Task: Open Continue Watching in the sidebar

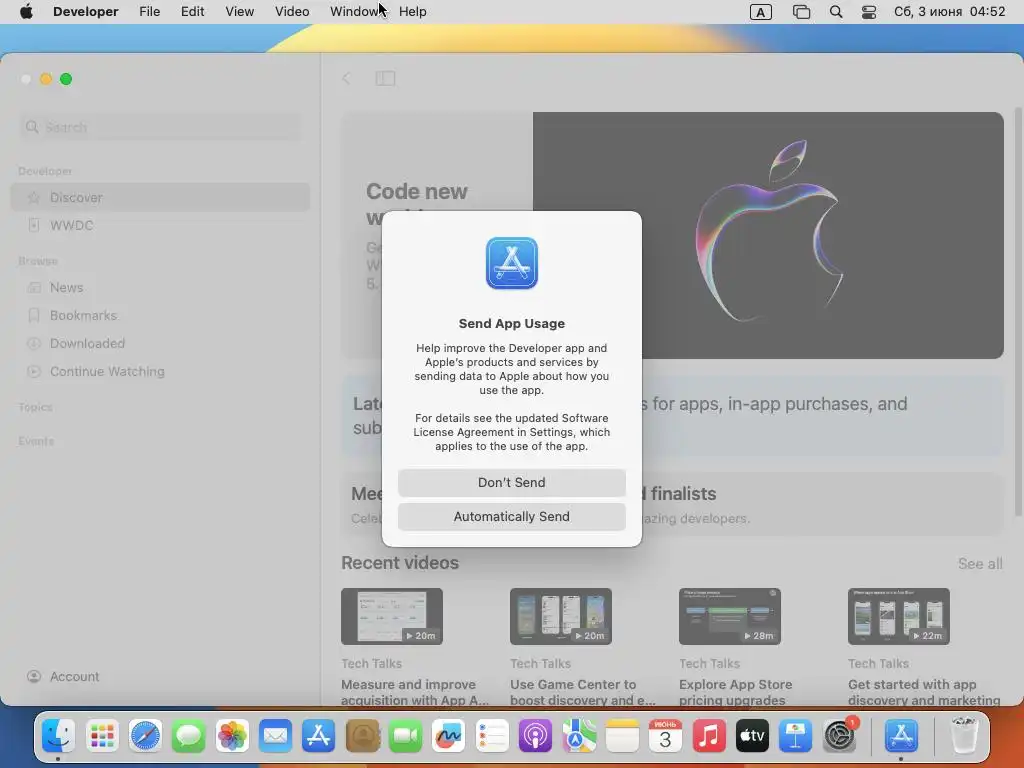Action: tap(161, 372)
